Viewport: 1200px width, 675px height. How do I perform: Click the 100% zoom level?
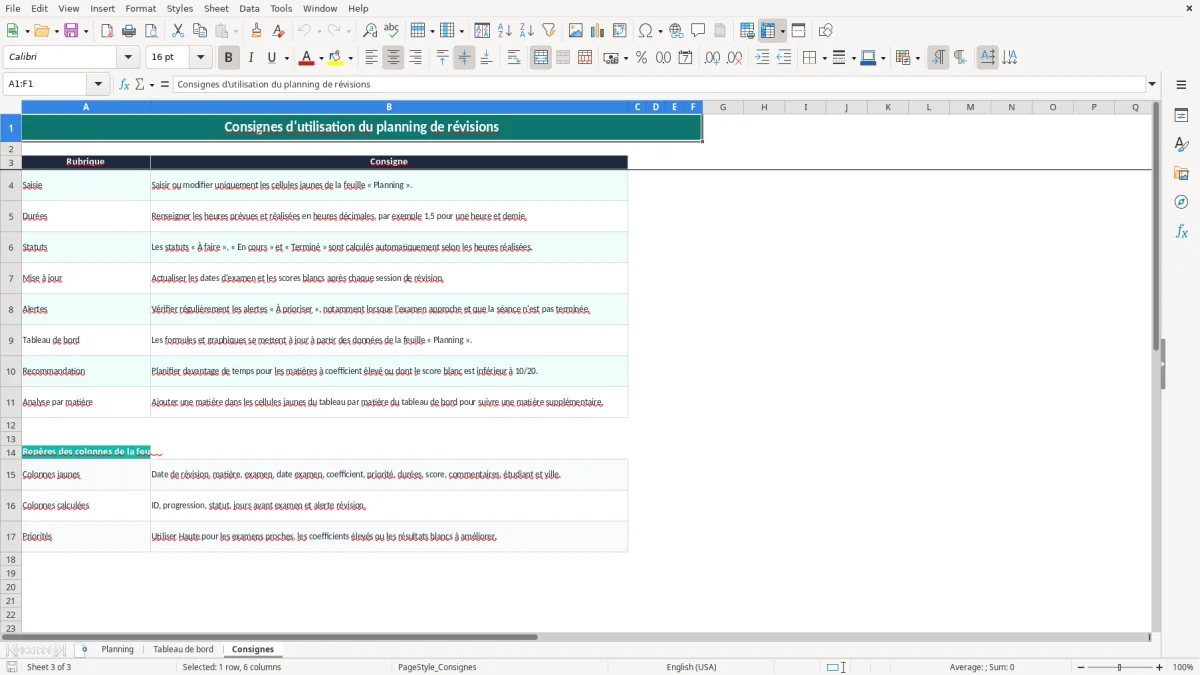1183,667
